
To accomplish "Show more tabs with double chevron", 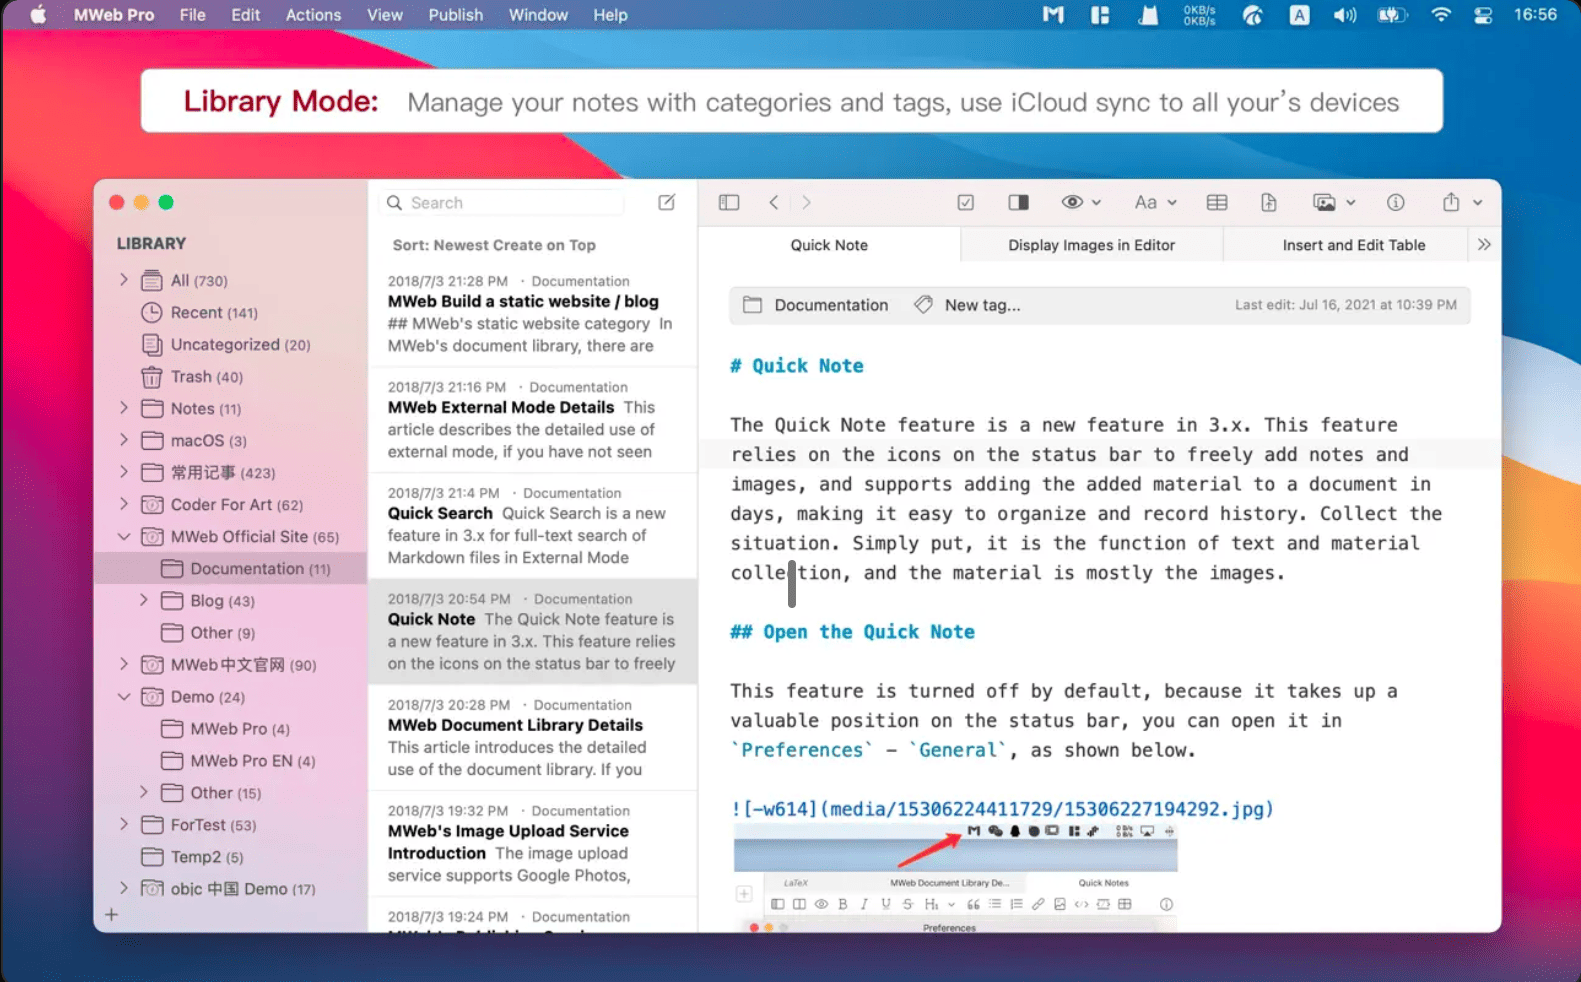I will (x=1484, y=244).
